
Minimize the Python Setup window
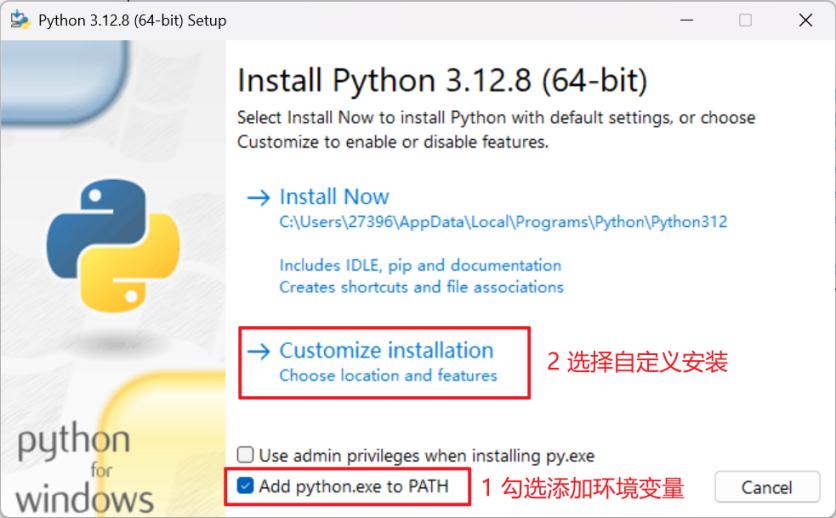click(x=687, y=20)
